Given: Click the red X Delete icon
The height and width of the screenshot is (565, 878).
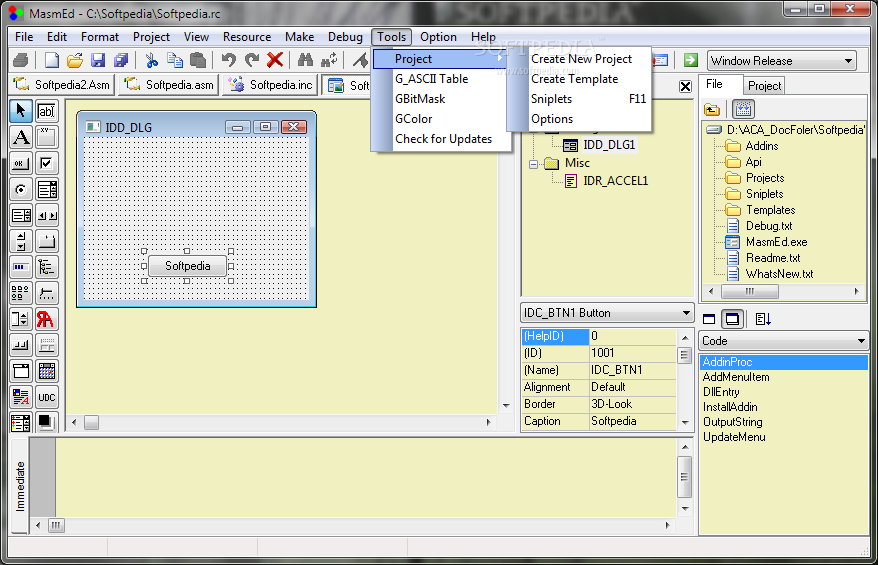Looking at the screenshot, I should [275, 59].
